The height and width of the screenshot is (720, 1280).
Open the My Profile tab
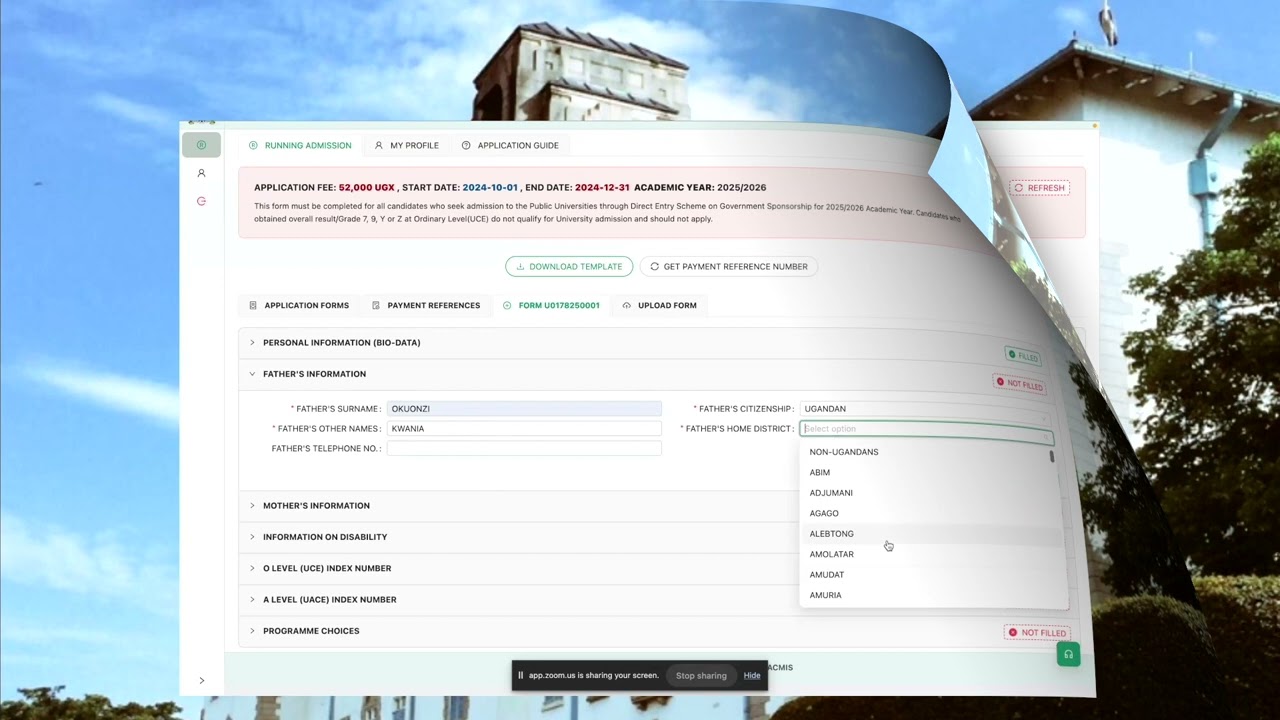coord(406,145)
